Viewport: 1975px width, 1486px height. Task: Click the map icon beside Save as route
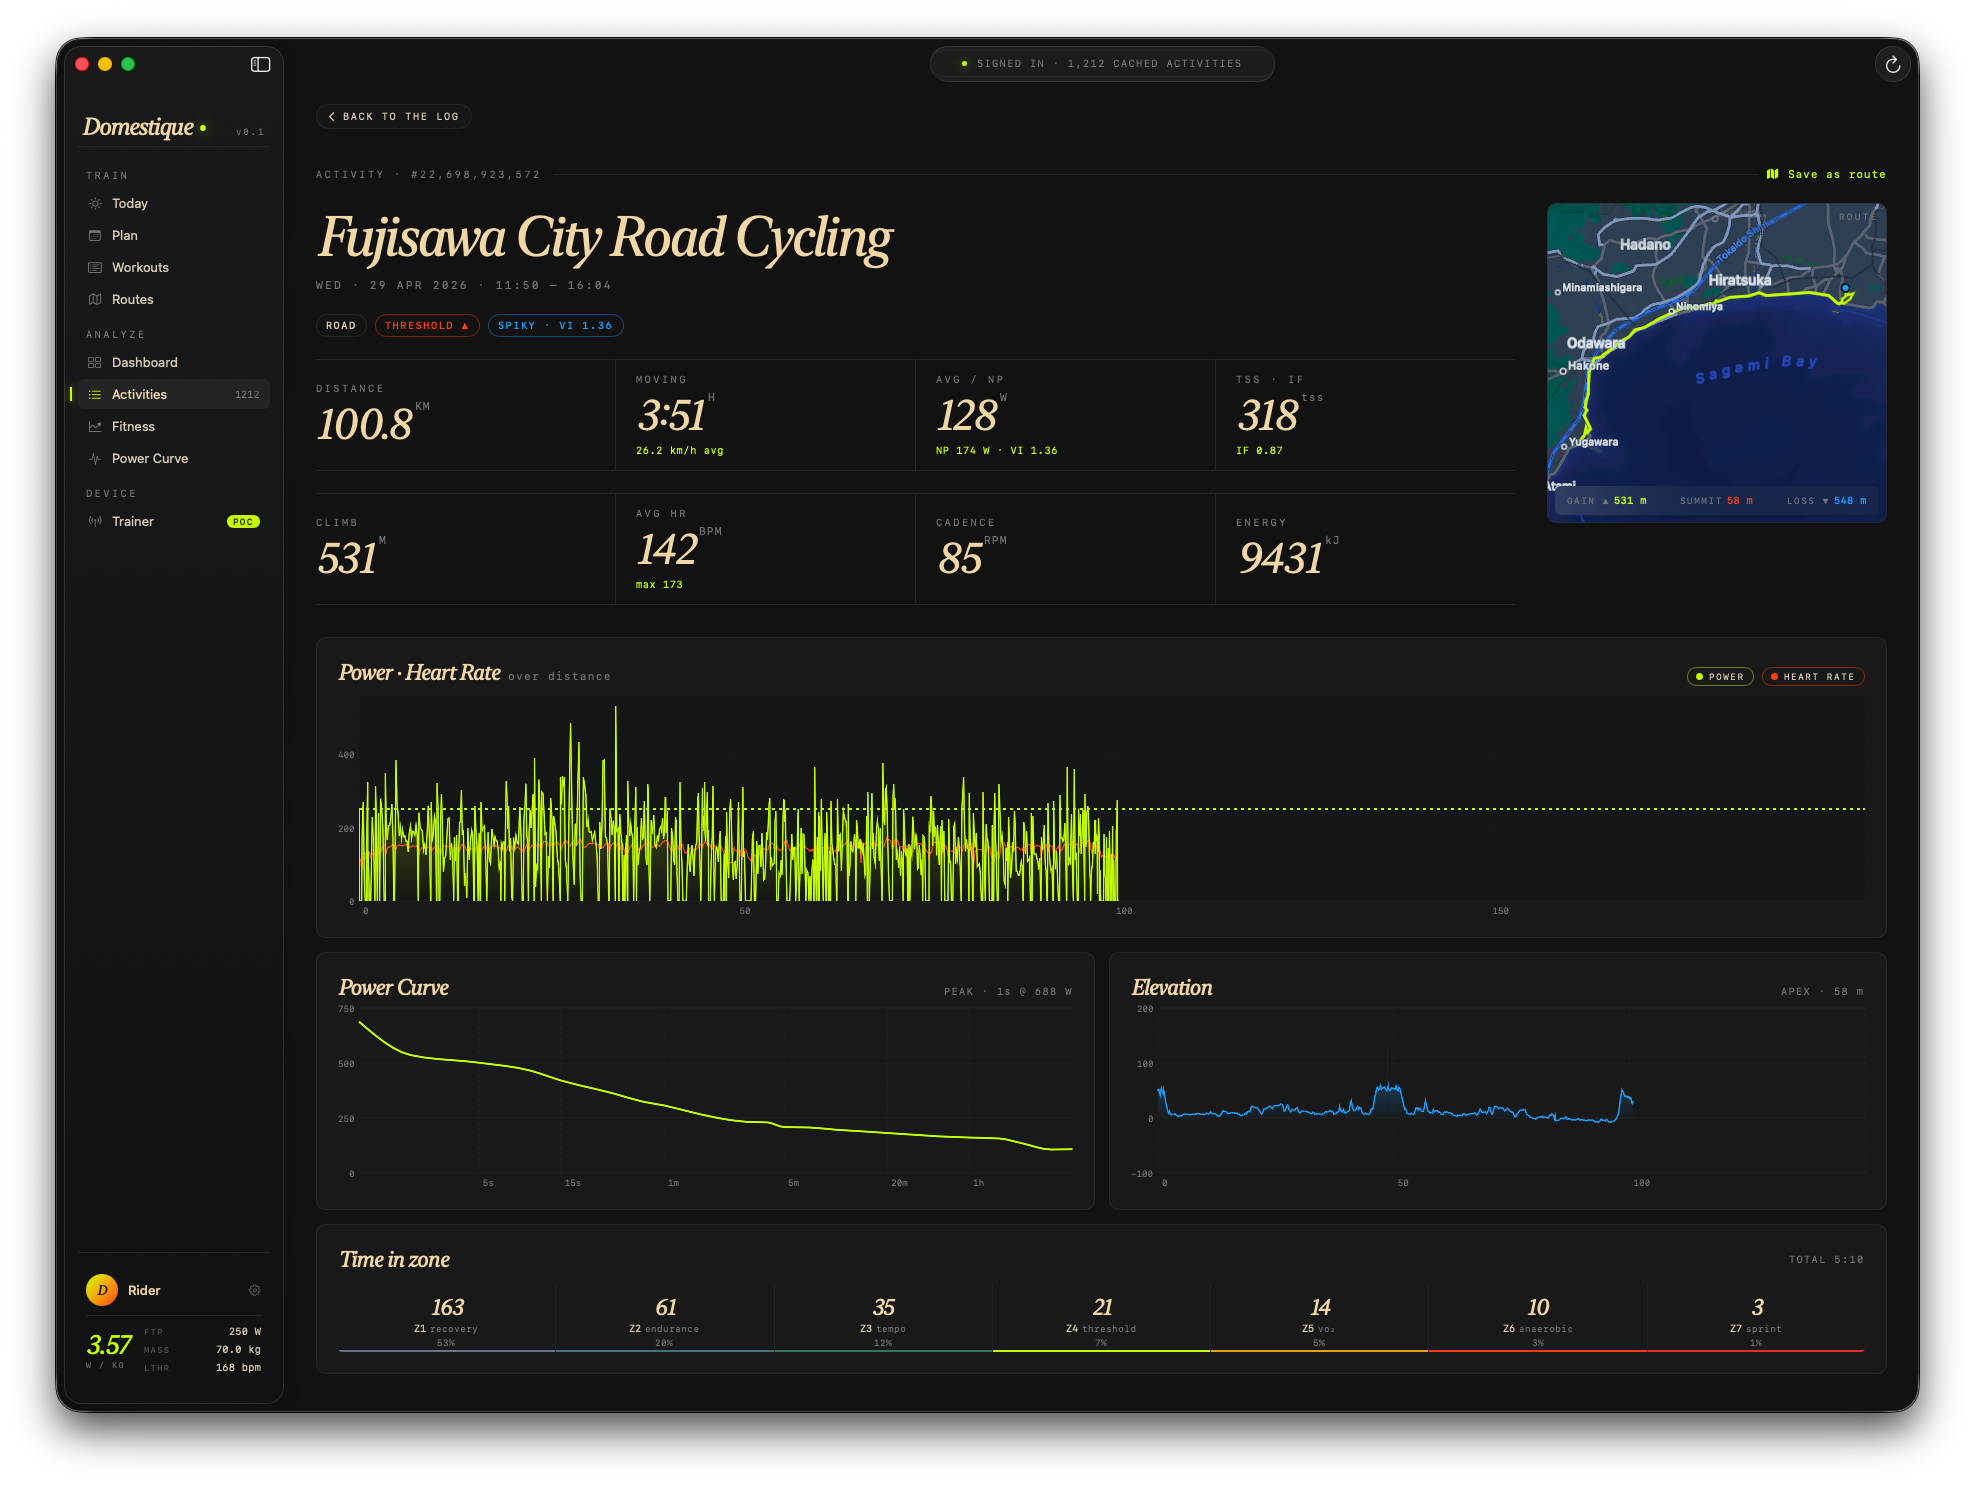pyautogui.click(x=1772, y=174)
